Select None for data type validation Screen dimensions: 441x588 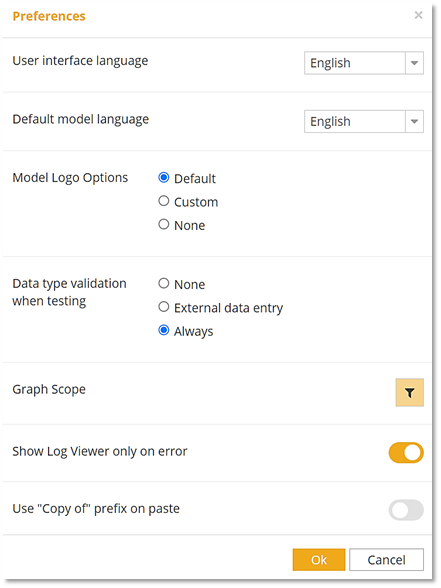tap(164, 283)
